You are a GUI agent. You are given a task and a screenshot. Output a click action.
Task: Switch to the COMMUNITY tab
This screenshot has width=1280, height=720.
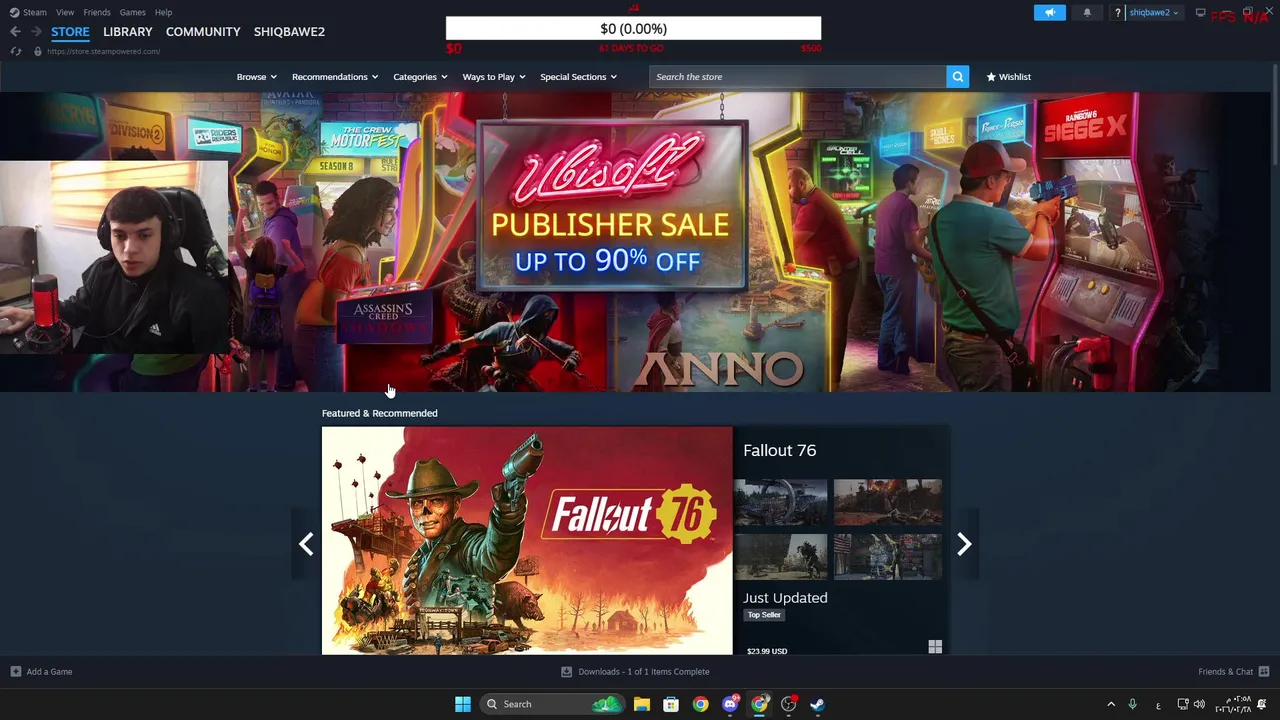[x=203, y=32]
